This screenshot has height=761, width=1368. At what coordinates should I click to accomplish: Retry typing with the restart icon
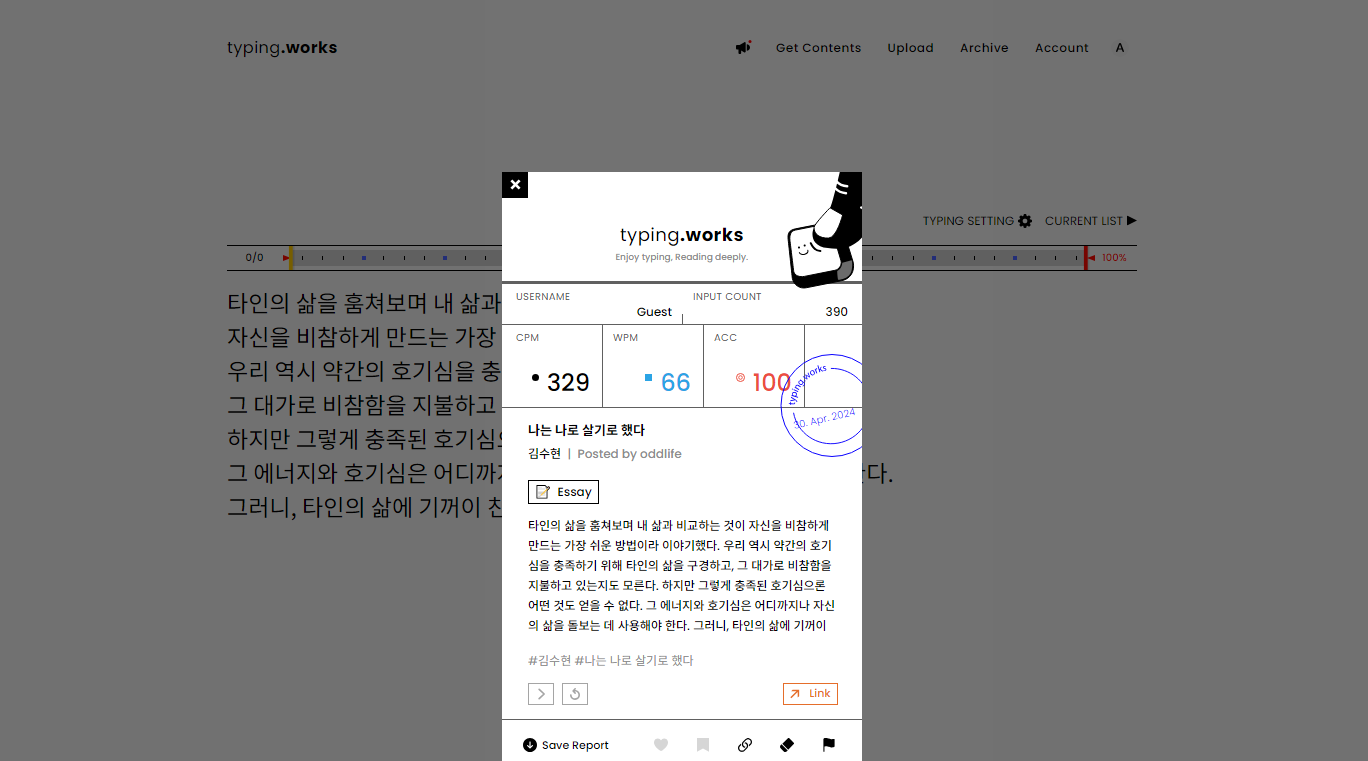(575, 694)
